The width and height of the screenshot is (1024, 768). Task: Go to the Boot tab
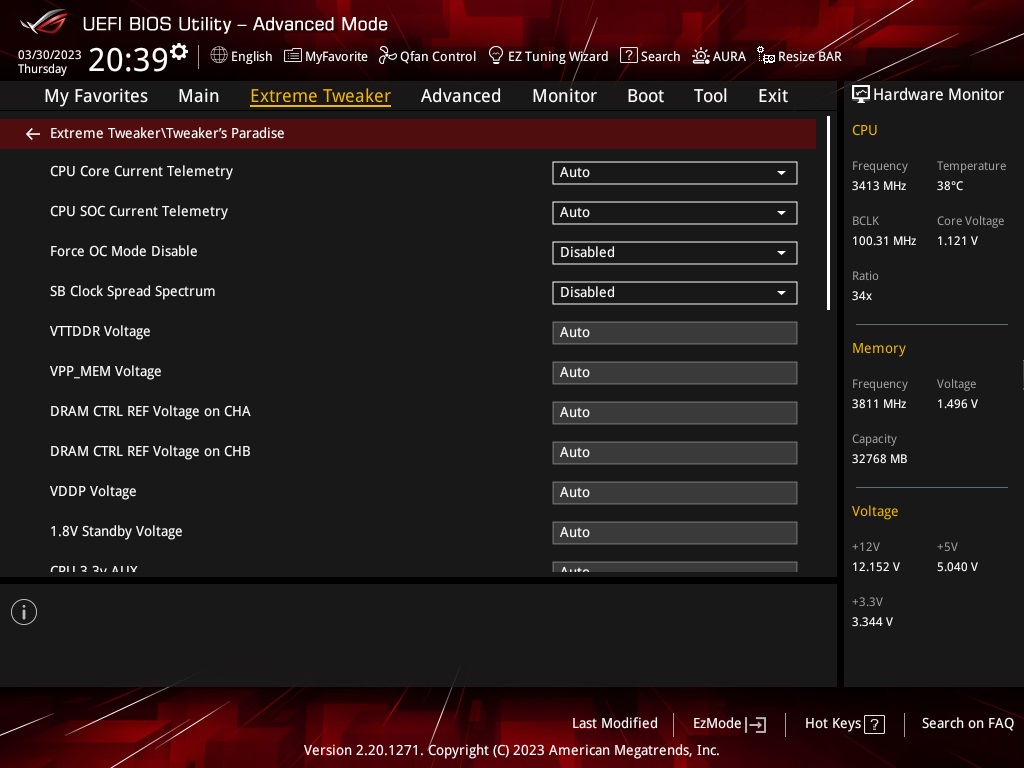point(645,96)
